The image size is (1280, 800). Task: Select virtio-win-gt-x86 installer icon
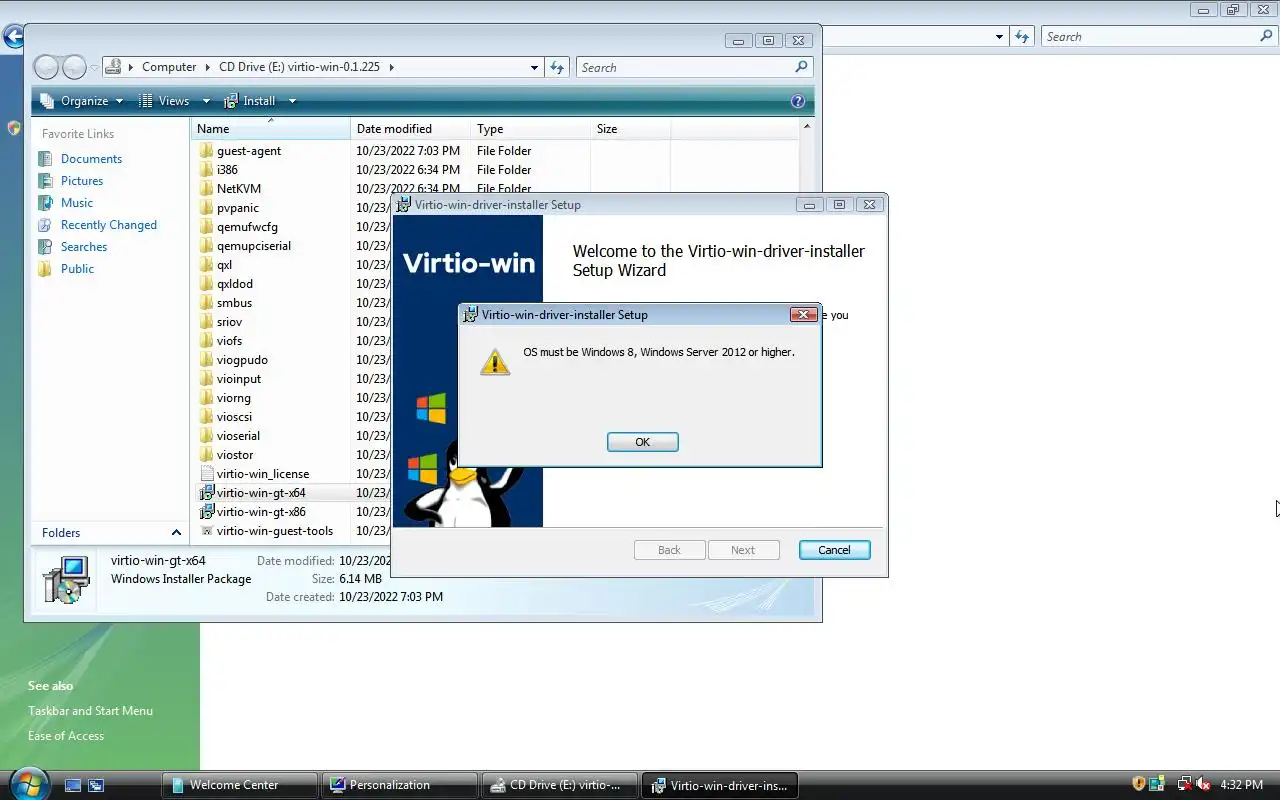pos(206,512)
